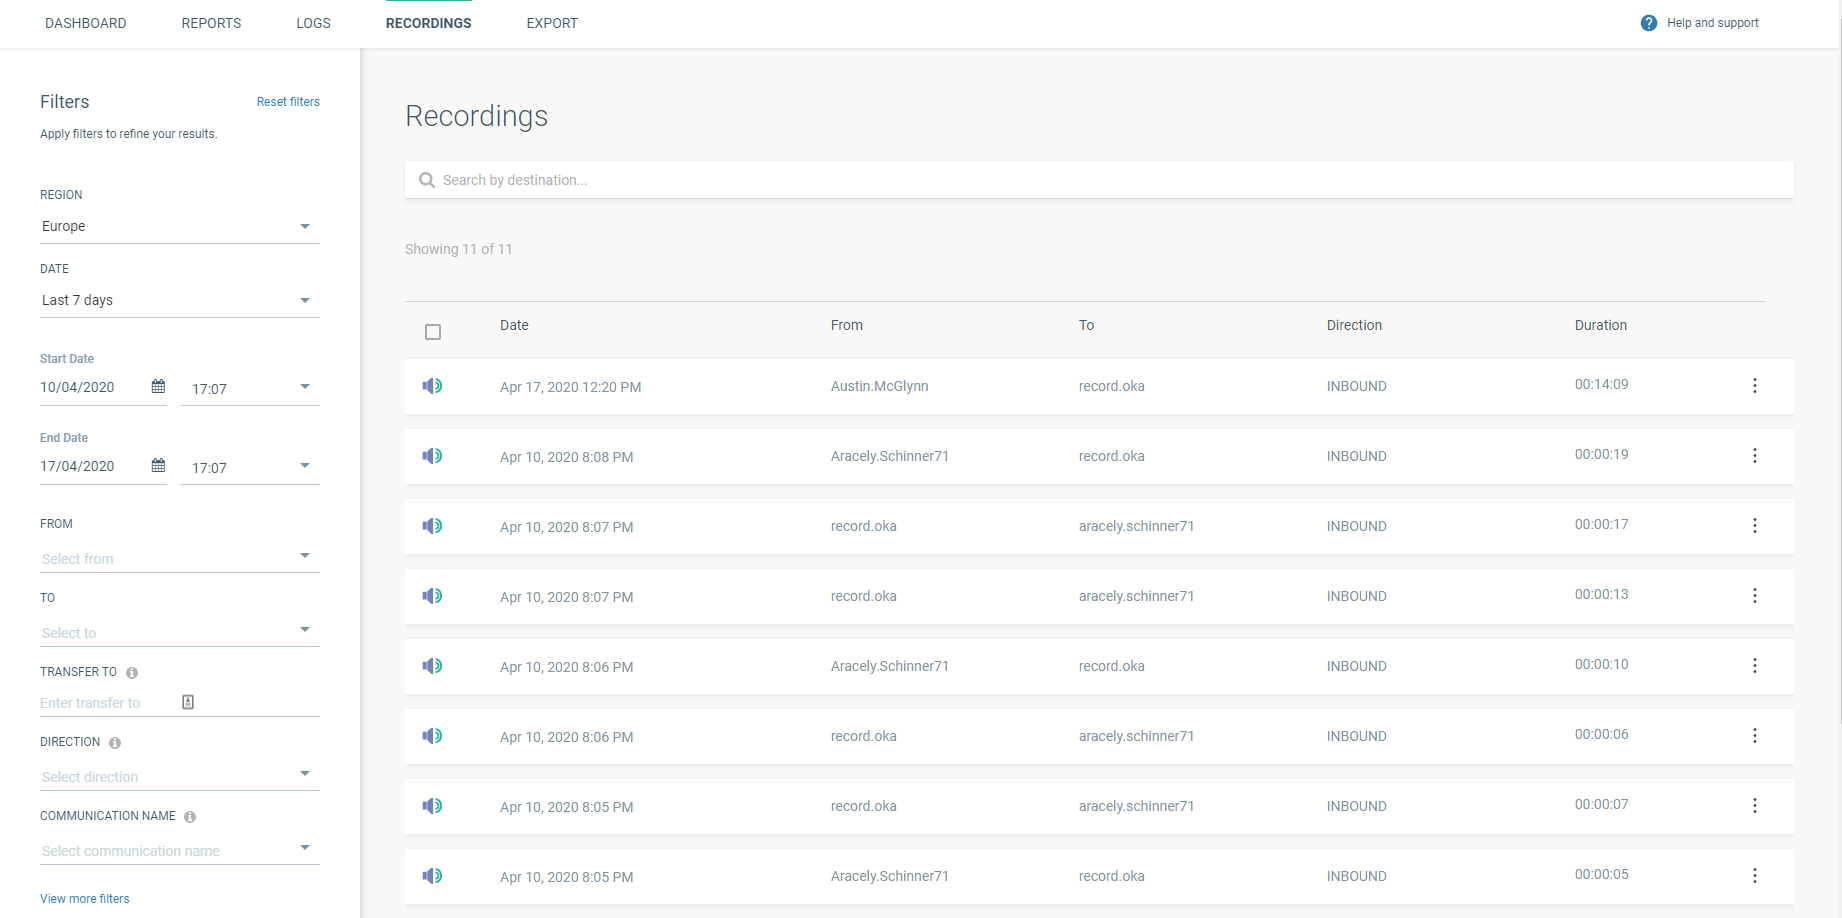Switch to the Dashboard tab
Image resolution: width=1842 pixels, height=918 pixels.
point(86,23)
